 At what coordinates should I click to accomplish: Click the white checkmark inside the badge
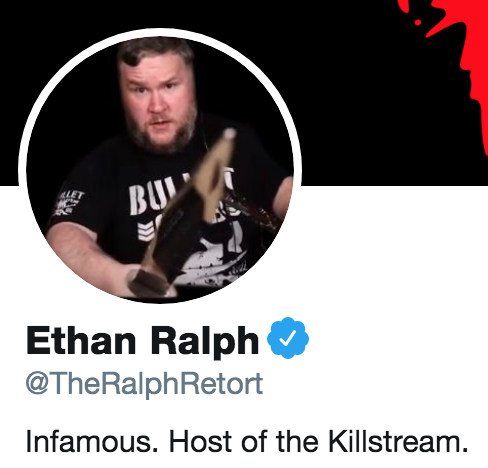point(287,338)
